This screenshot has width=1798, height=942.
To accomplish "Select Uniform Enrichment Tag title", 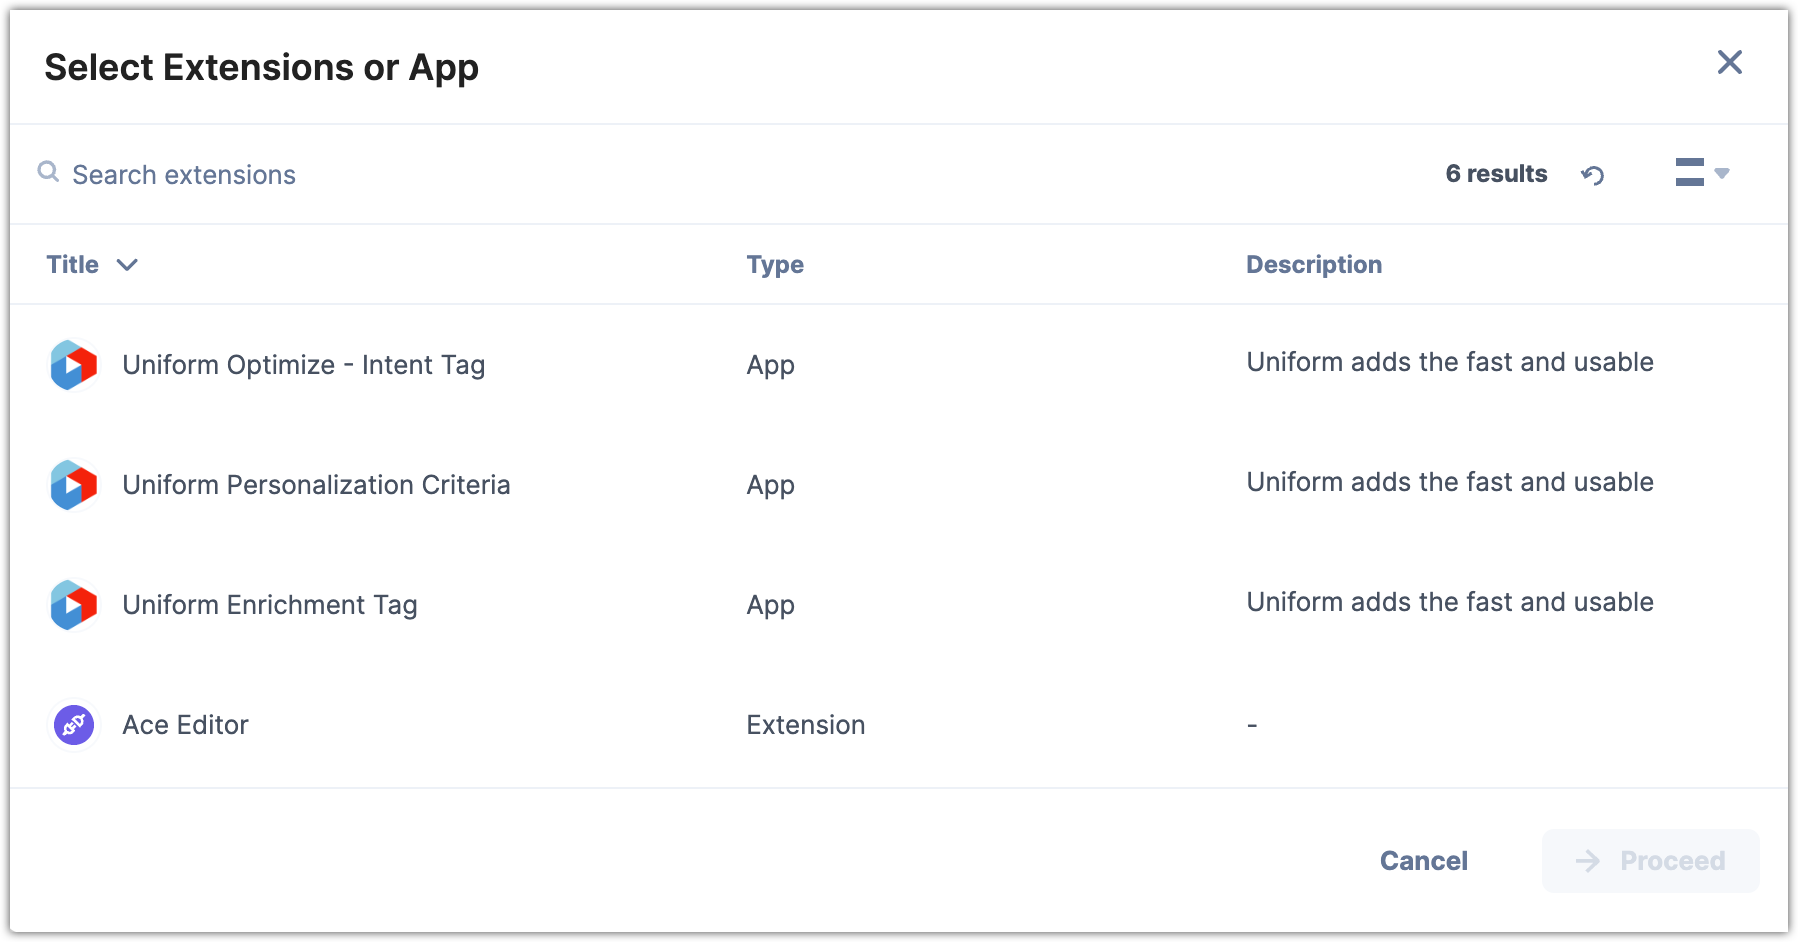I will coord(269,605).
